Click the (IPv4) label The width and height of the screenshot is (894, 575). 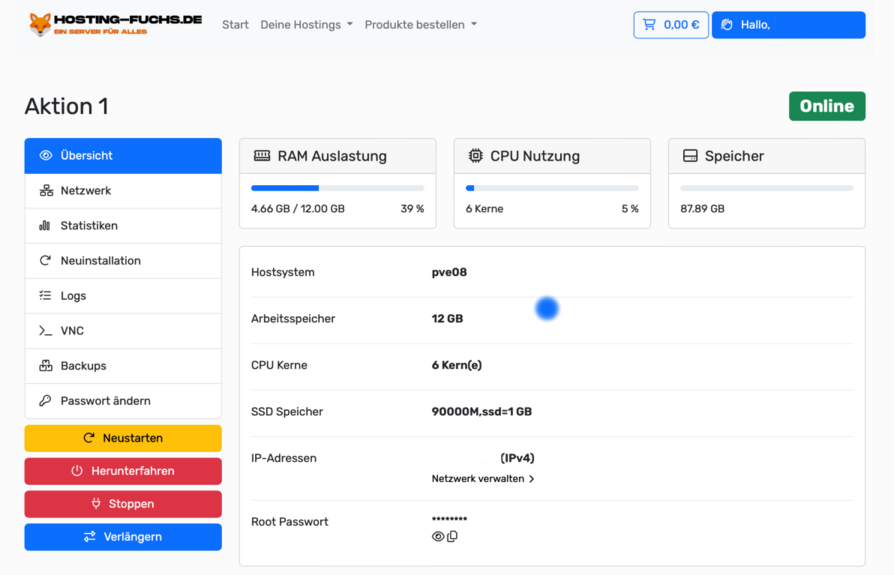point(517,458)
